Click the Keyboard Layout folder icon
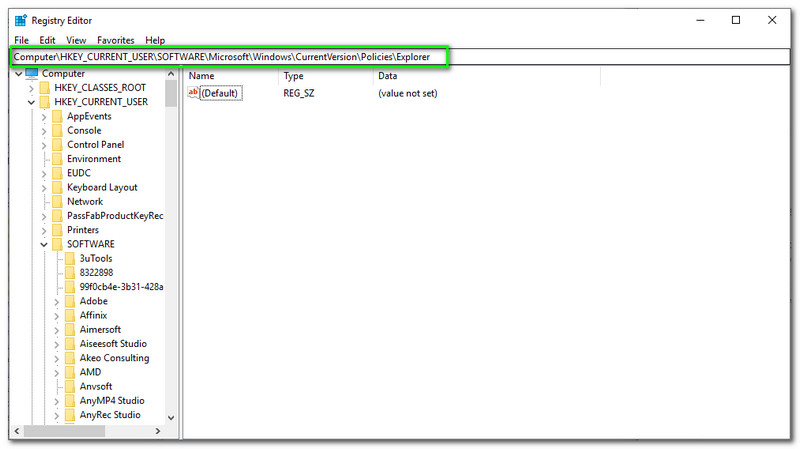Viewport: 800px width, 449px height. pos(58,188)
